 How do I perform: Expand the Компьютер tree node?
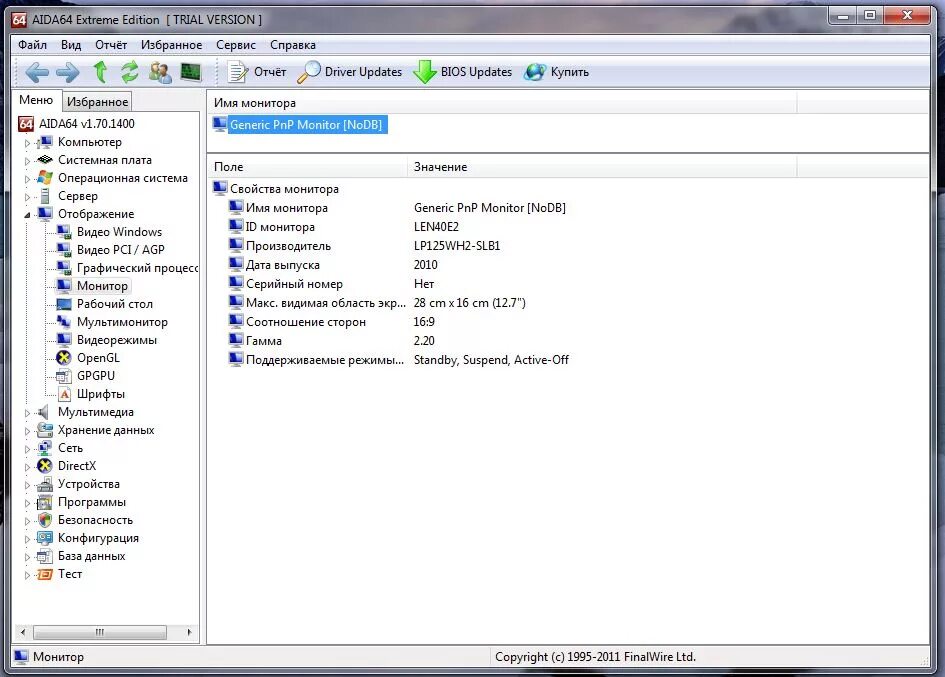click(x=27, y=143)
